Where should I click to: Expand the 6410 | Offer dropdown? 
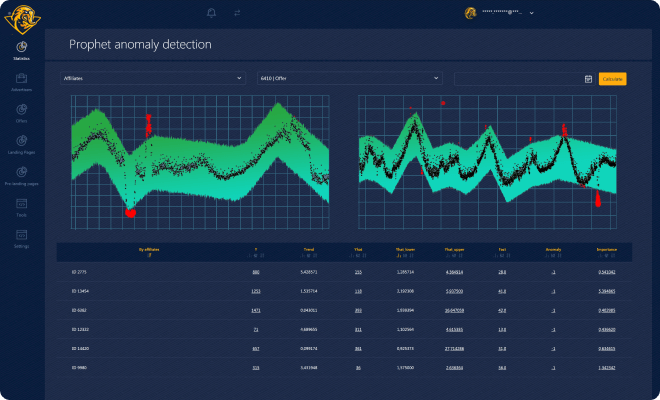tap(349, 78)
